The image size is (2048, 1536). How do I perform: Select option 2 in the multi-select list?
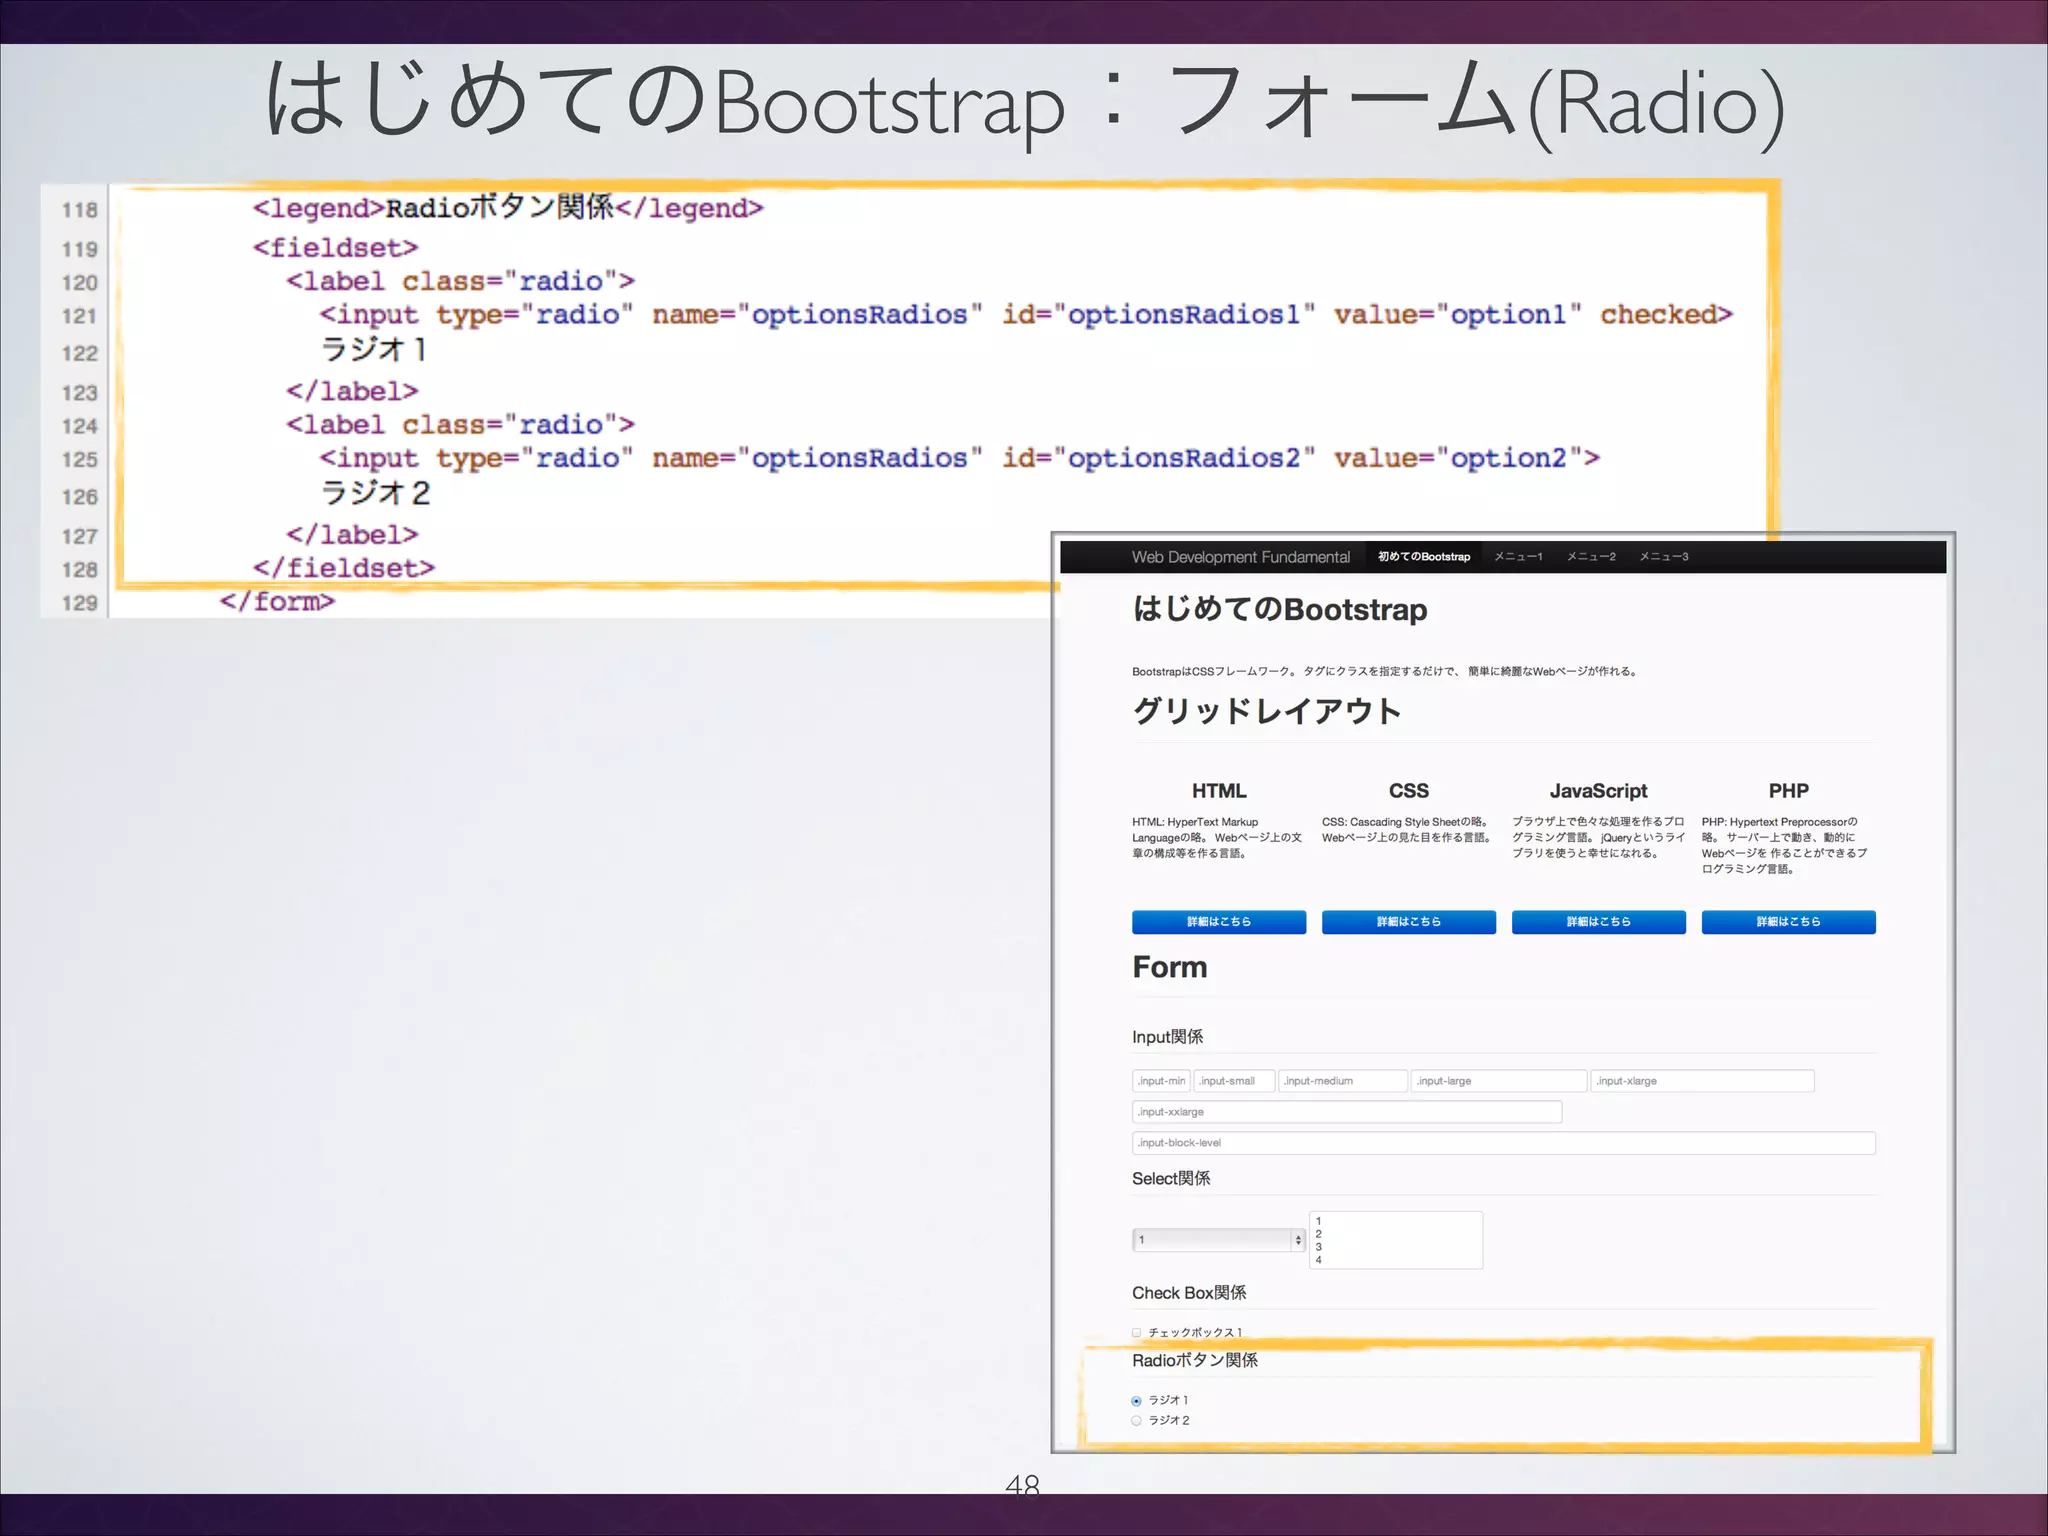click(1396, 1234)
